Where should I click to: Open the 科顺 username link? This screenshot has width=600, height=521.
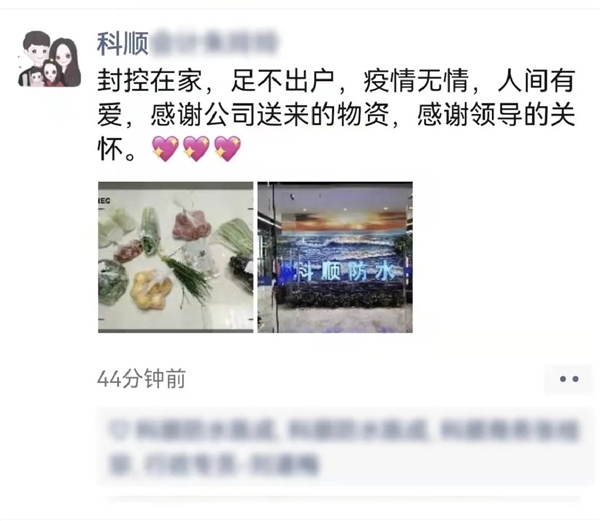(x=123, y=44)
